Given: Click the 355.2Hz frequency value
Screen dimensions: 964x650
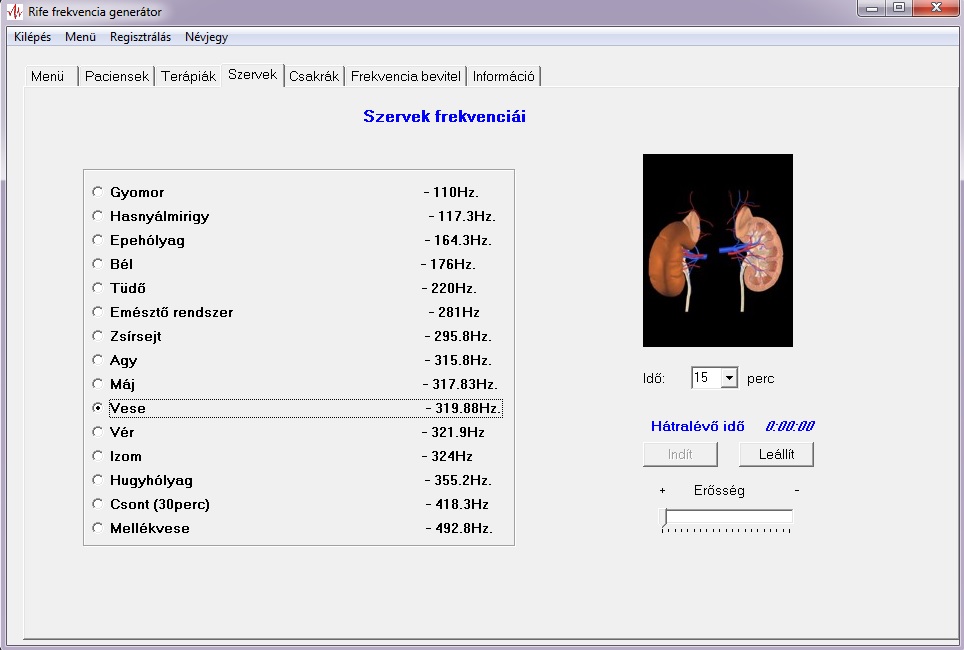Looking at the screenshot, I should [459, 480].
